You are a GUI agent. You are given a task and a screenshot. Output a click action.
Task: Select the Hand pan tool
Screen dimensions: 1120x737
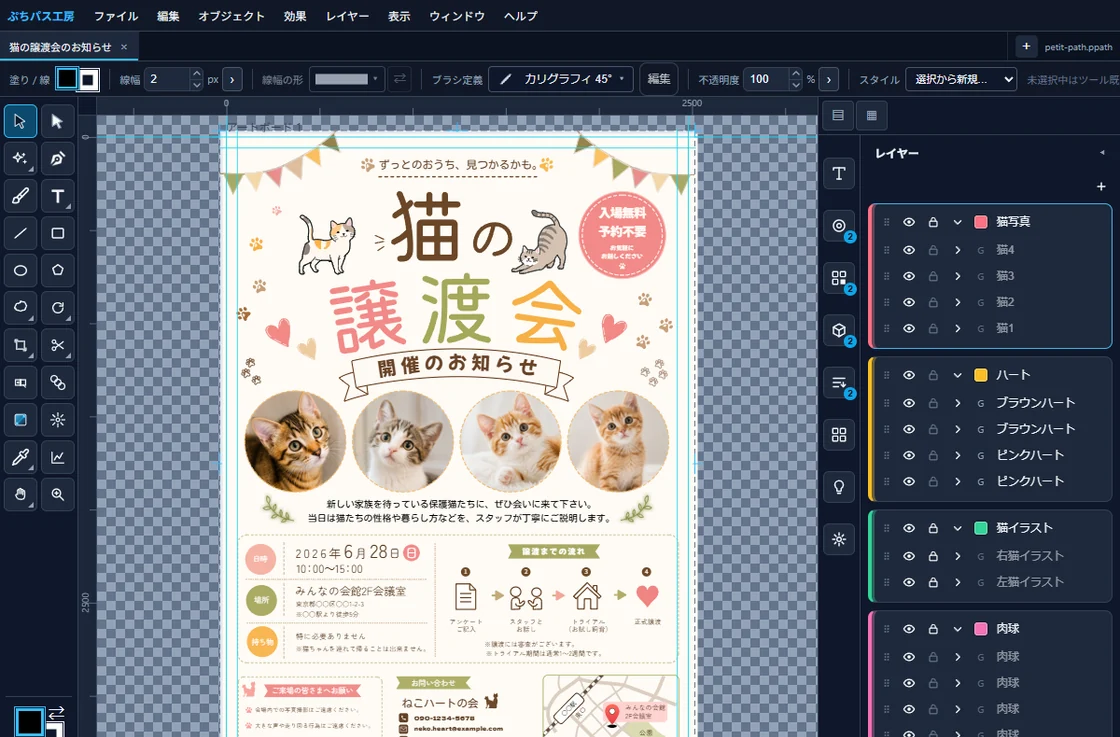tap(20, 494)
